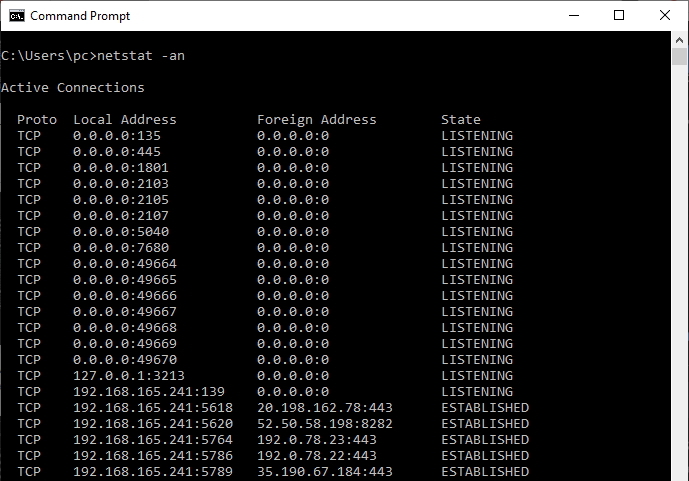Viewport: 689px width, 481px height.
Task: Click the 'Local Address' column header
Action: 125,119
